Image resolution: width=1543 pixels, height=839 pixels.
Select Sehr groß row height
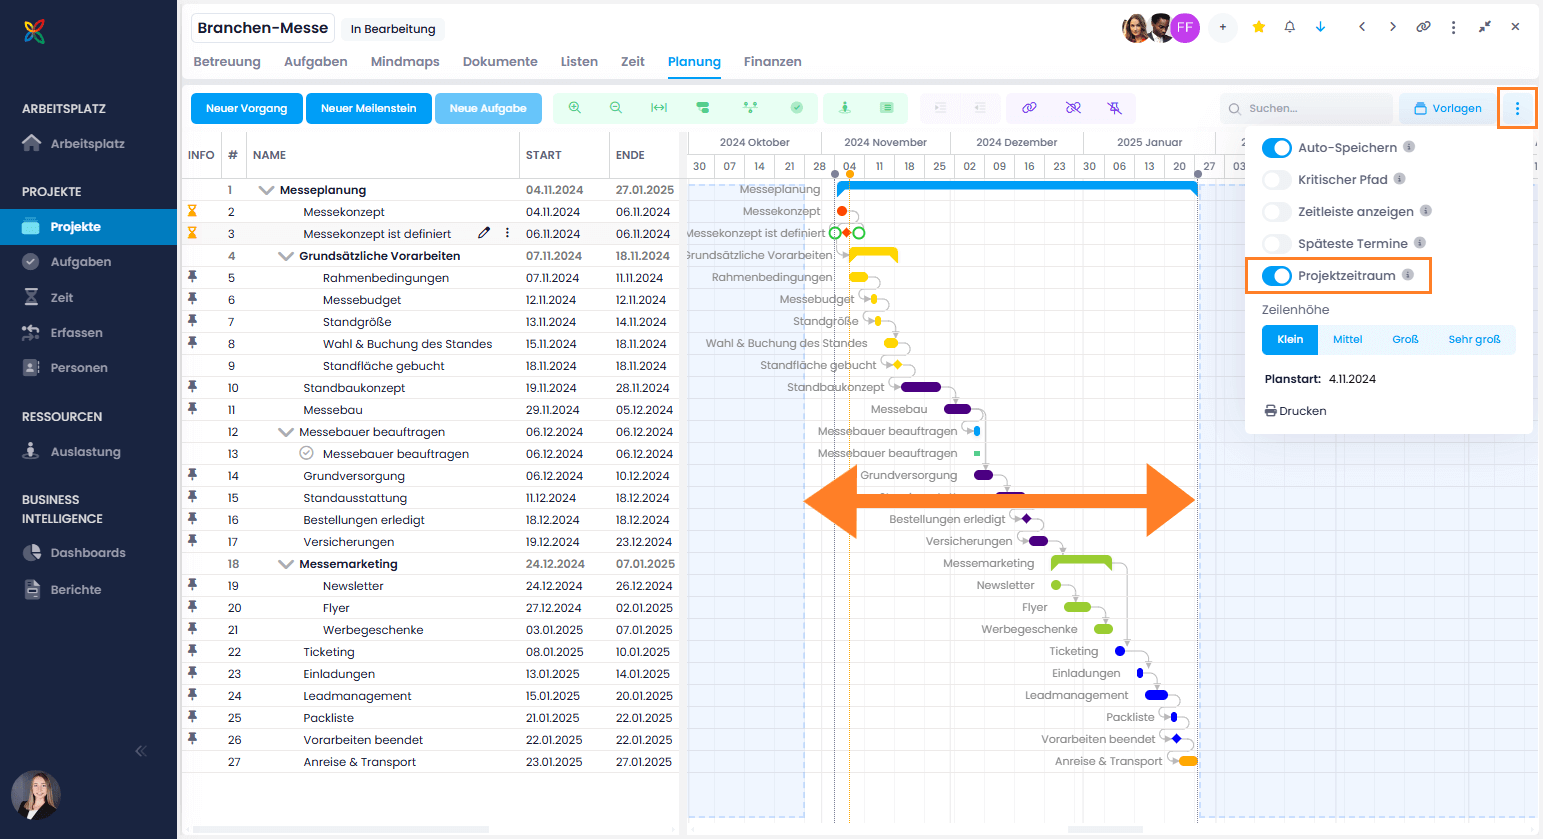(1474, 340)
